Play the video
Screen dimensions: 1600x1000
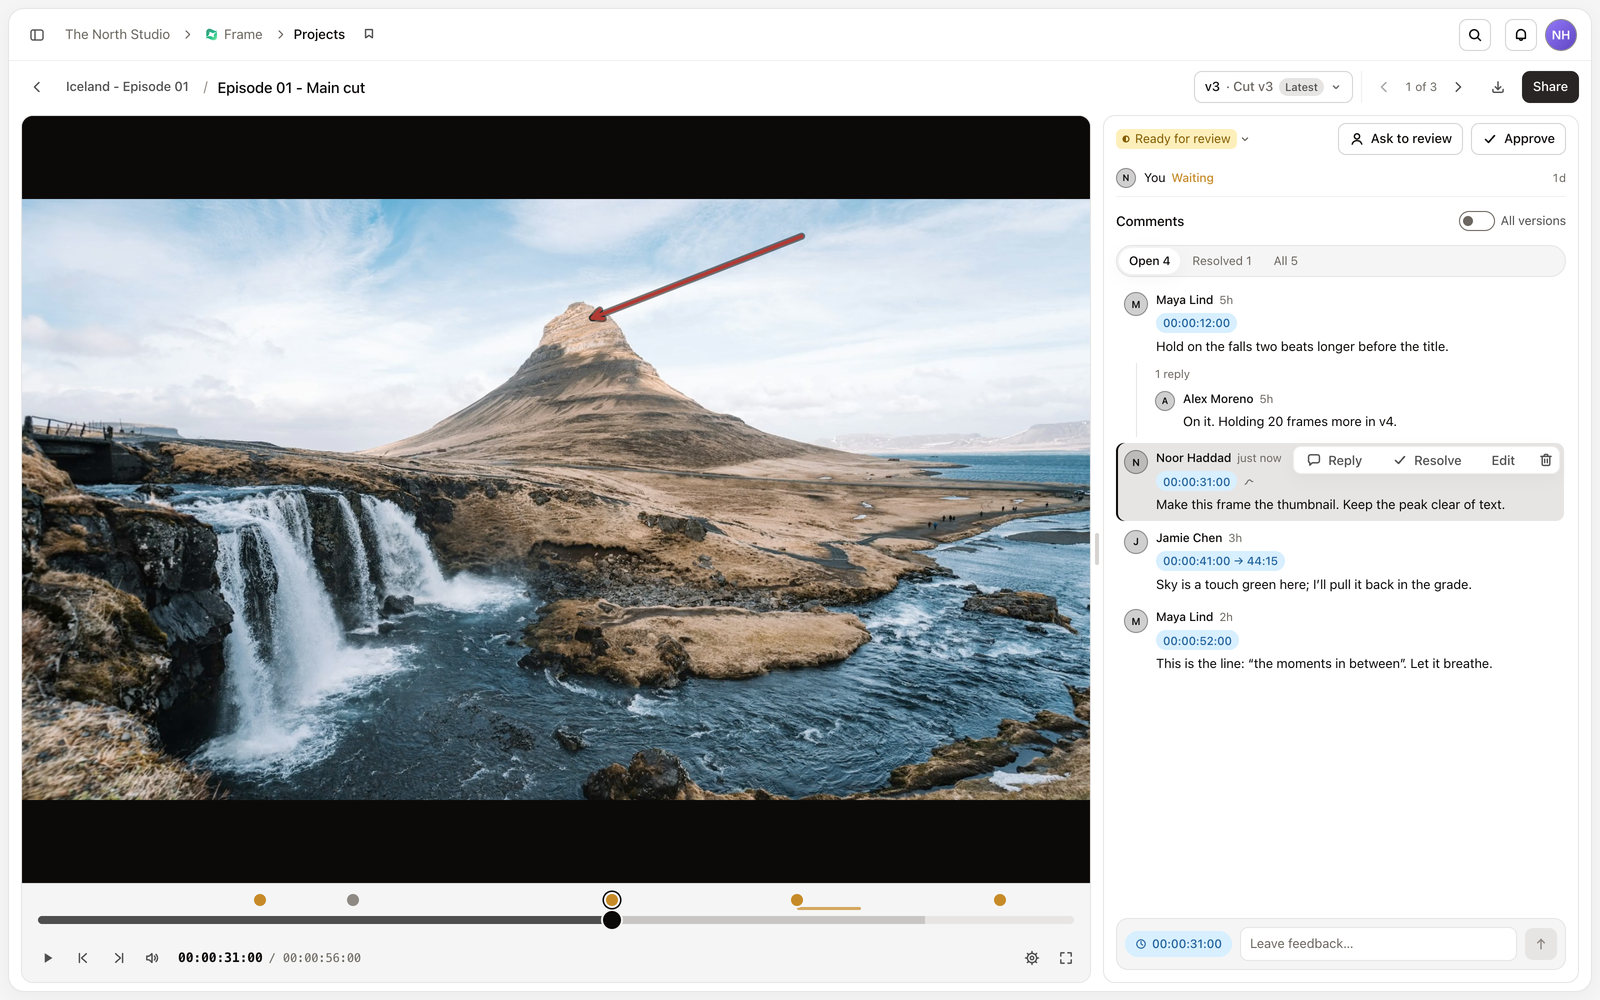[x=47, y=958]
